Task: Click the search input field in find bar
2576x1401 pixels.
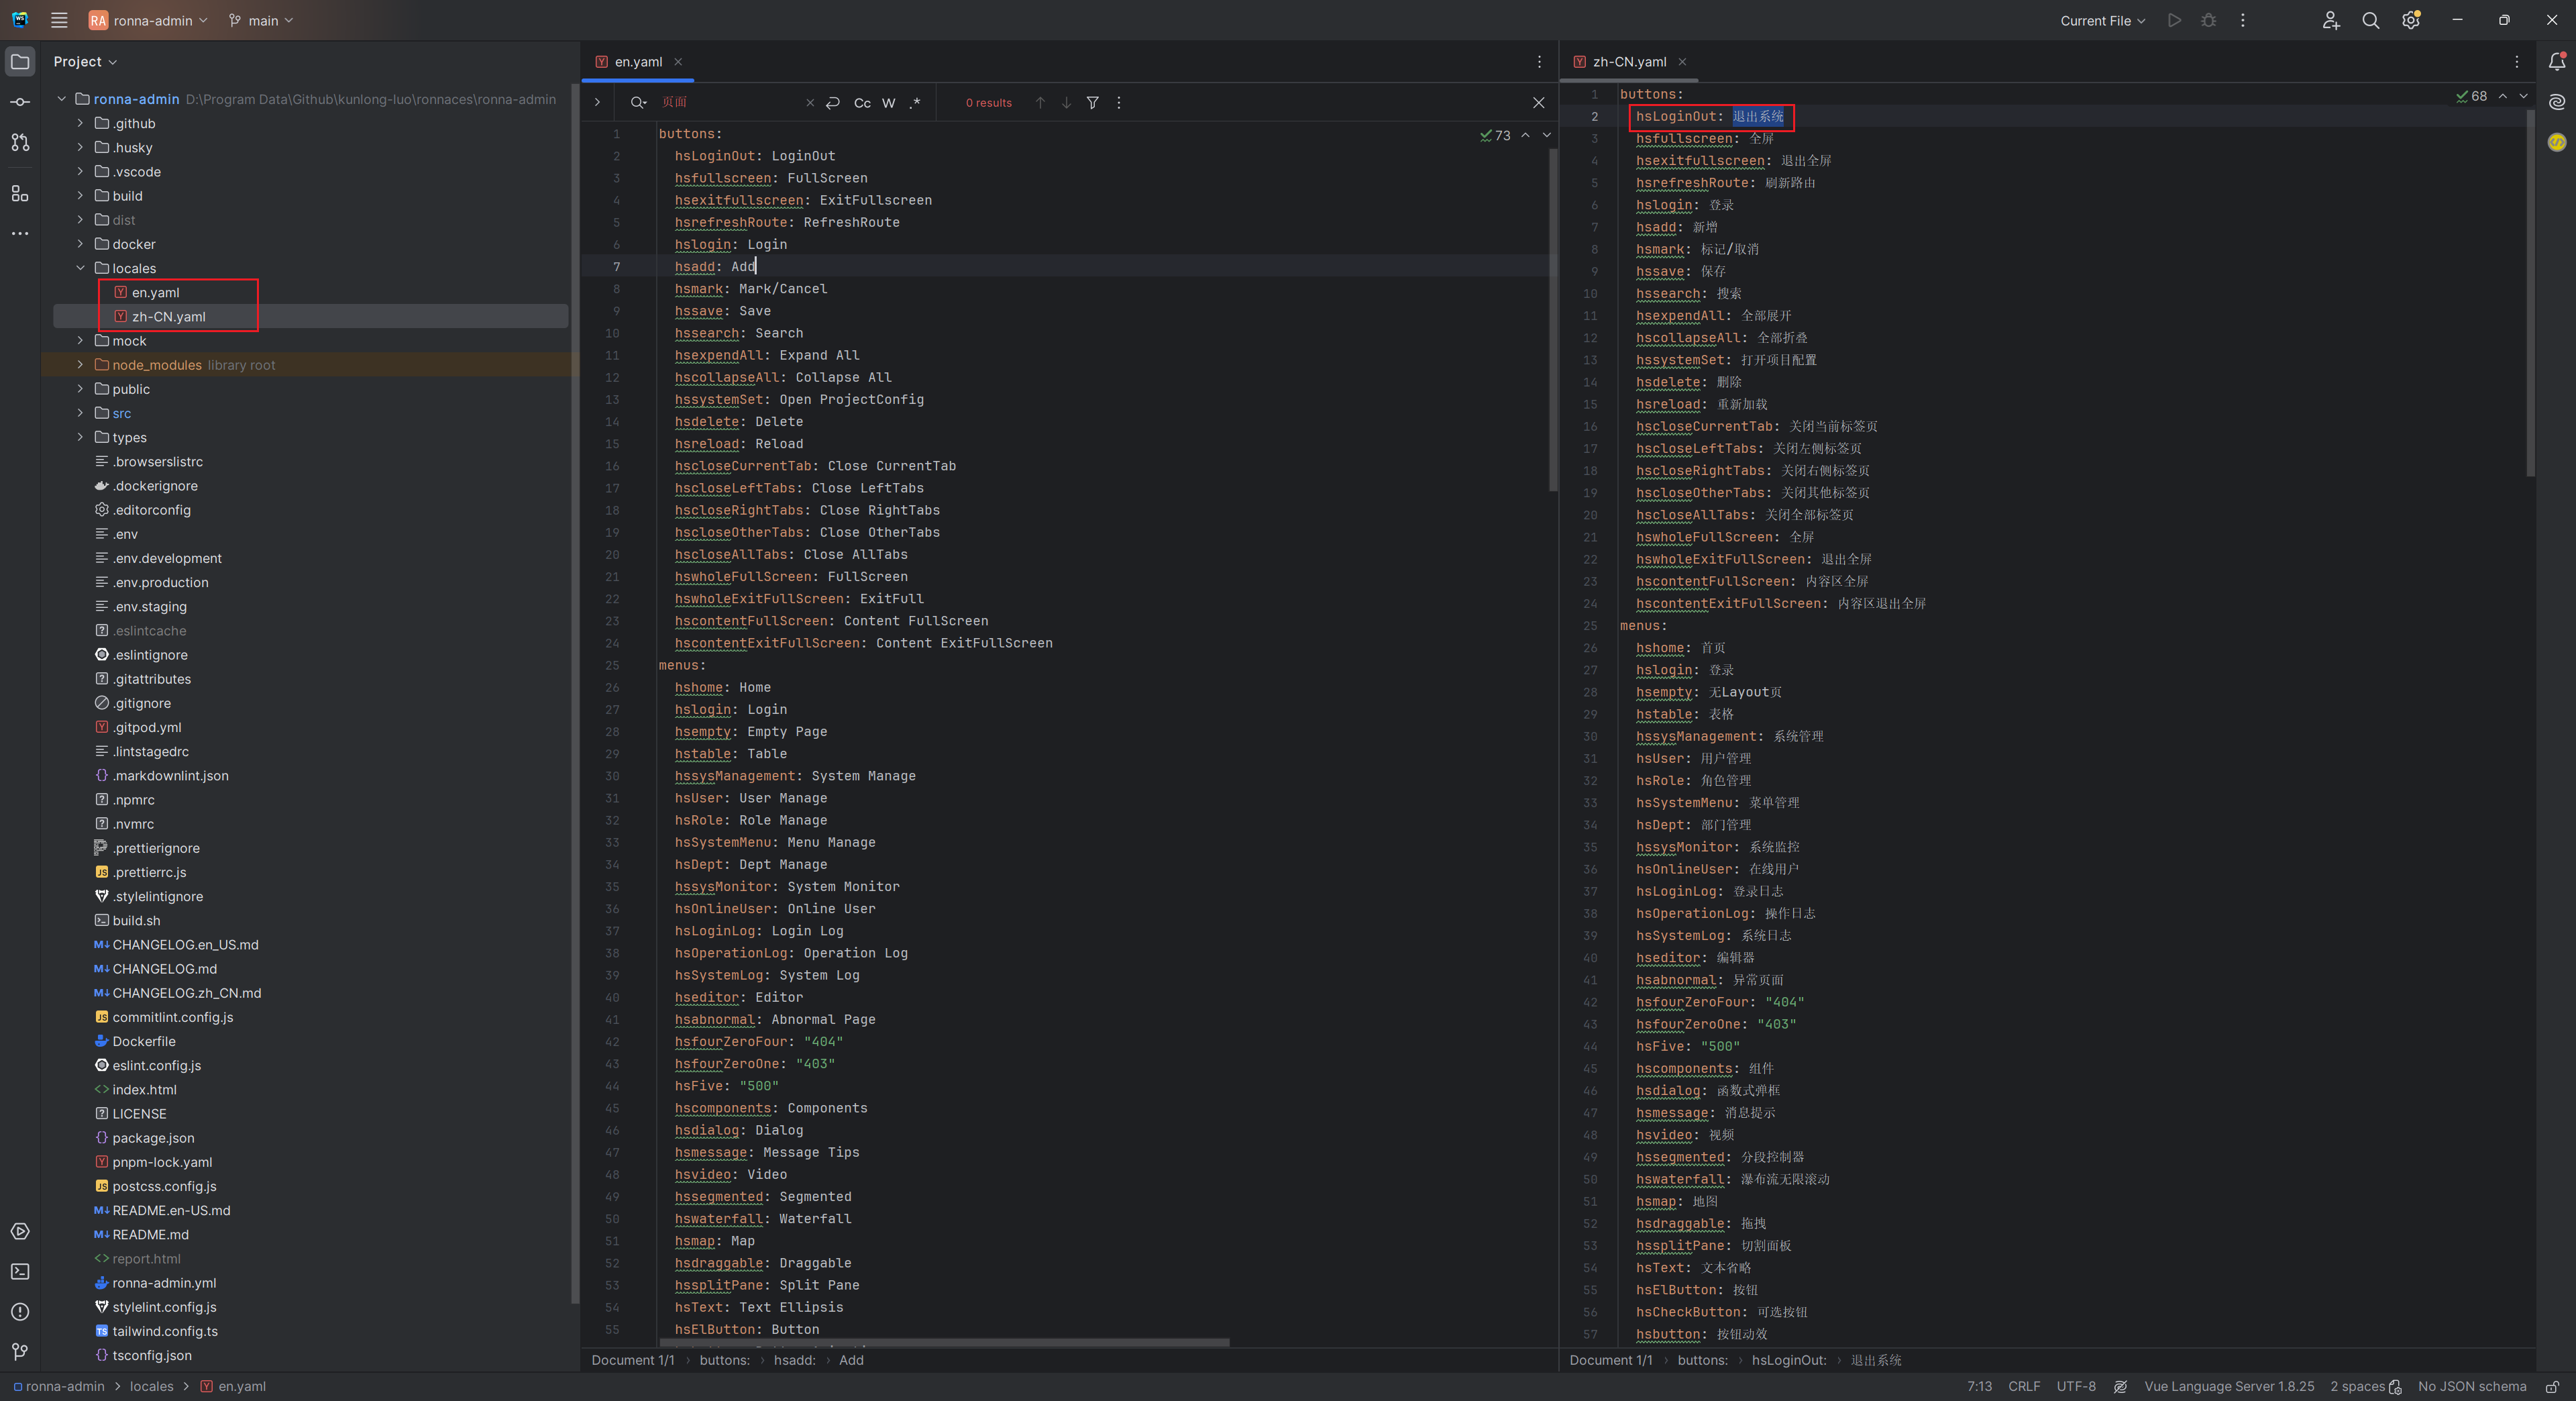Action: [730, 102]
